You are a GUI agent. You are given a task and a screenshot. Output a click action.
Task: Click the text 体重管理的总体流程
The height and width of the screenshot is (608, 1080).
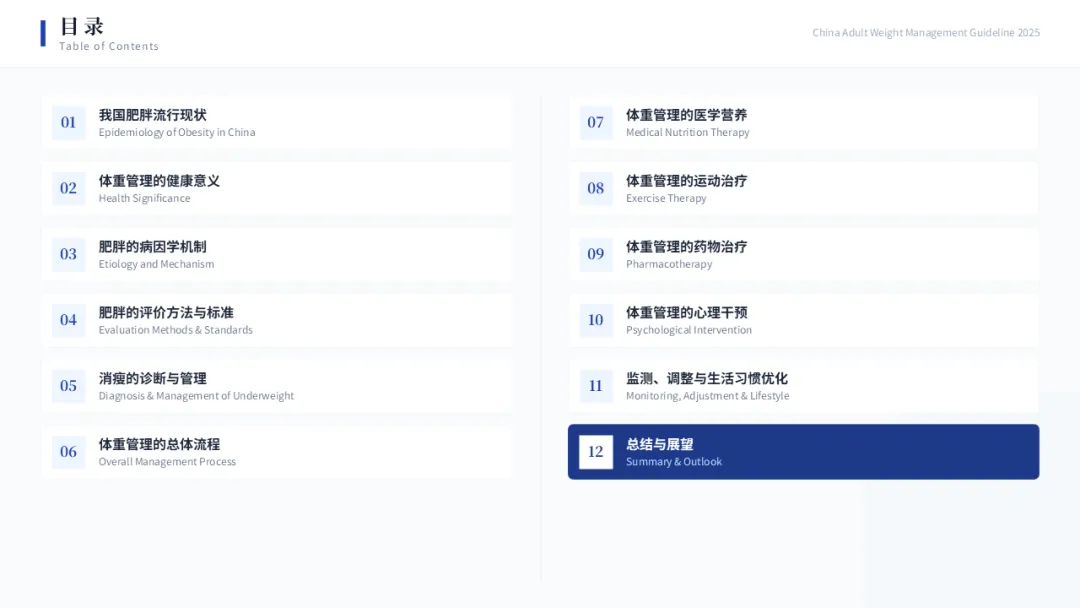click(159, 444)
